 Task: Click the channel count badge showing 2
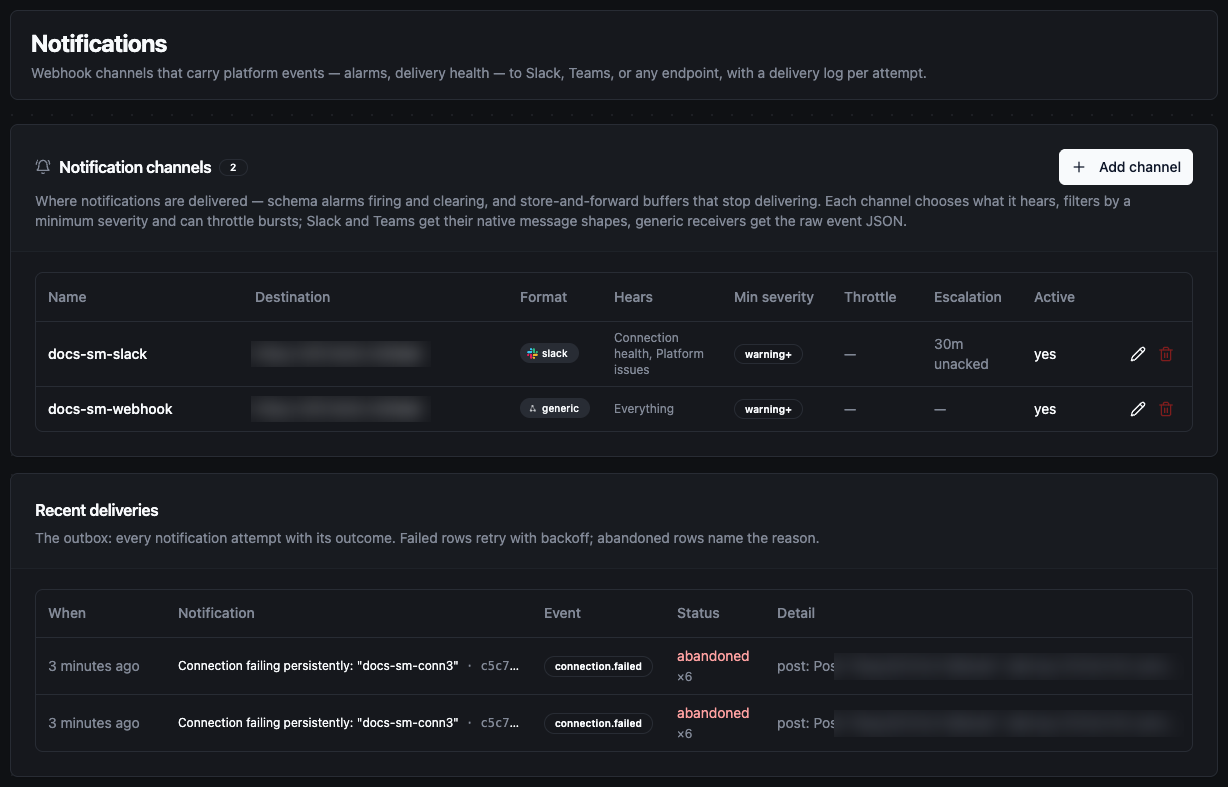coord(234,167)
